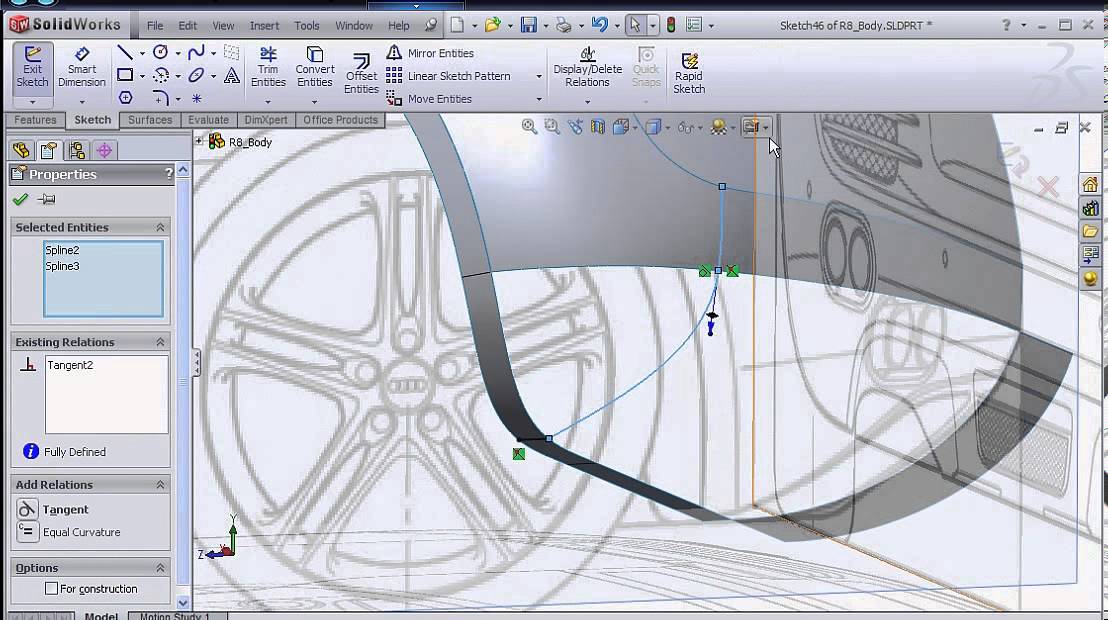Open the Spline tool dropdown arrow
This screenshot has height=620, width=1108.
click(213, 53)
